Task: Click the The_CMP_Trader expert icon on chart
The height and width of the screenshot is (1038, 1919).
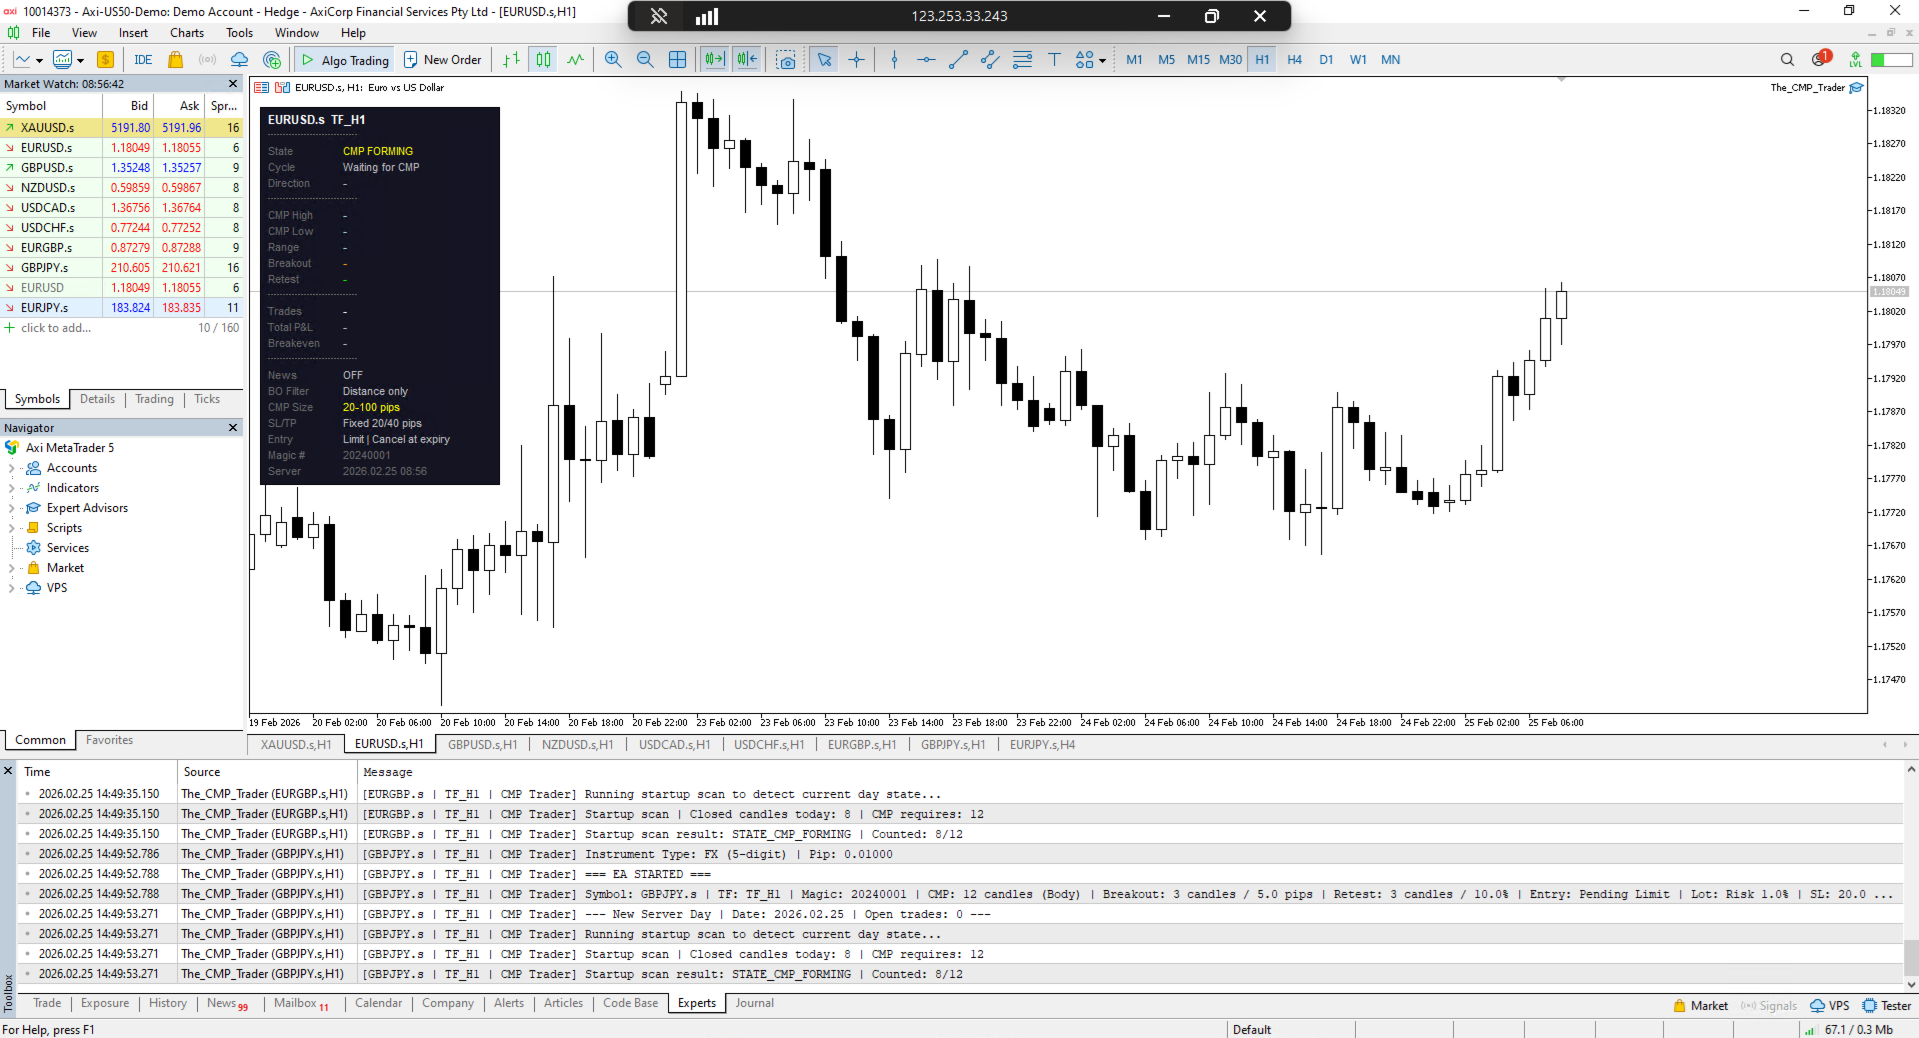Action: [x=1856, y=88]
